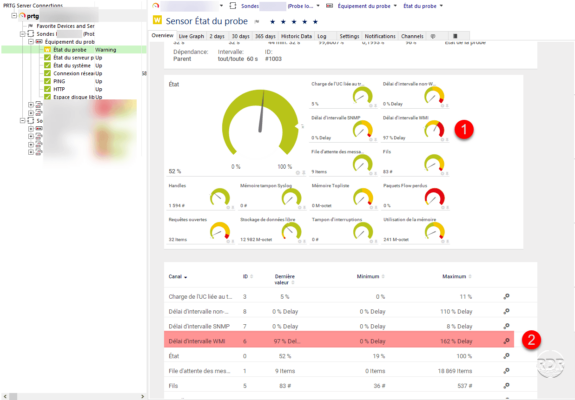Click the green check icon of the HTTP sensor

click(47, 89)
